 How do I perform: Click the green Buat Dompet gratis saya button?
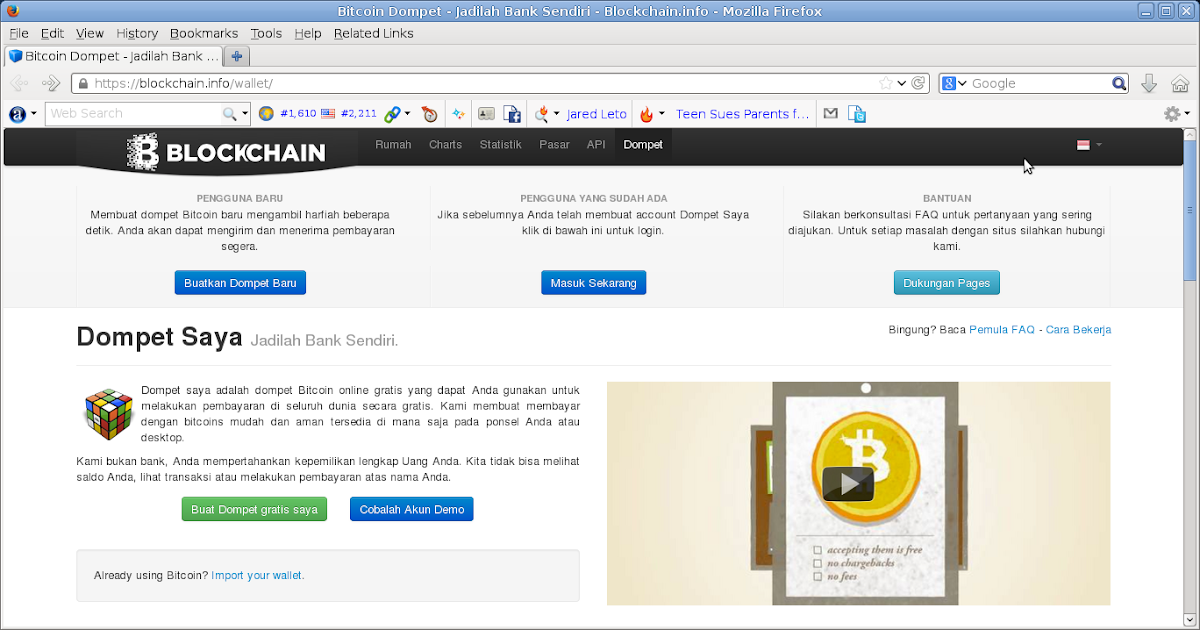(254, 509)
